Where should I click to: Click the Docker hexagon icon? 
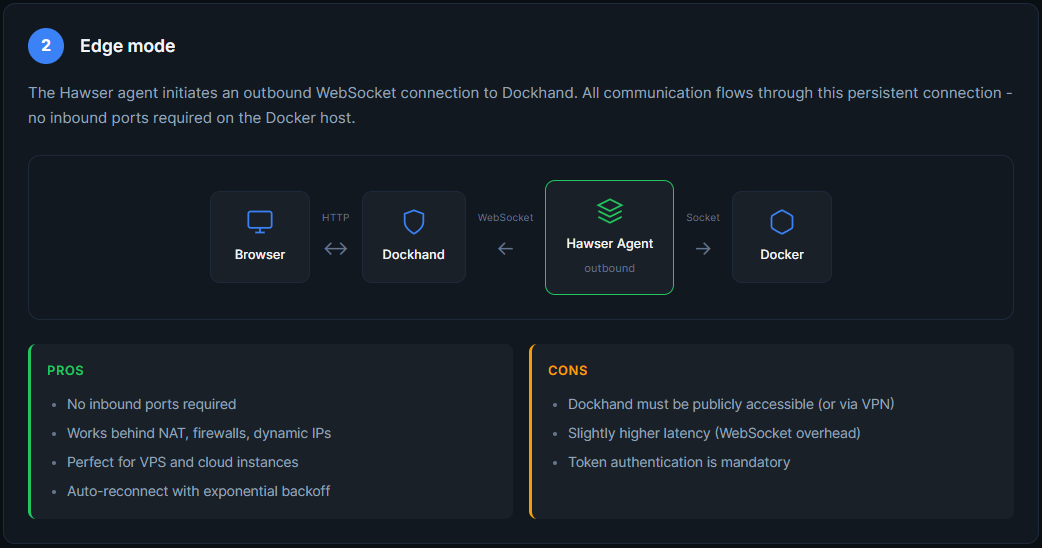pyautogui.click(x=781, y=221)
